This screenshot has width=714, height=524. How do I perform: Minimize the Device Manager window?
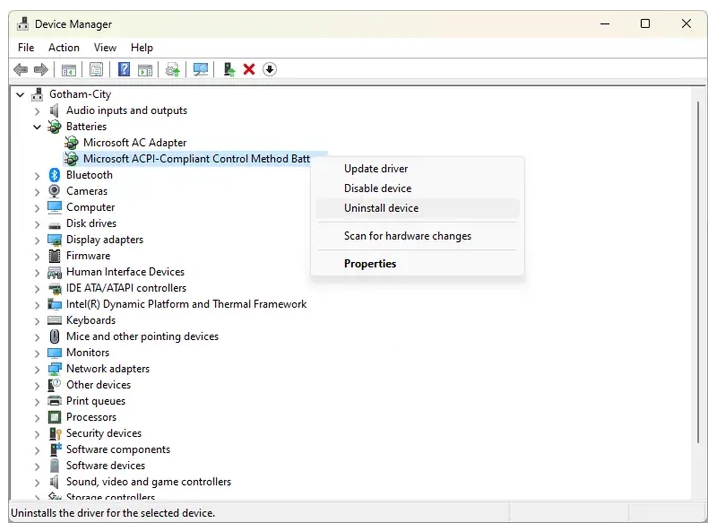(605, 23)
